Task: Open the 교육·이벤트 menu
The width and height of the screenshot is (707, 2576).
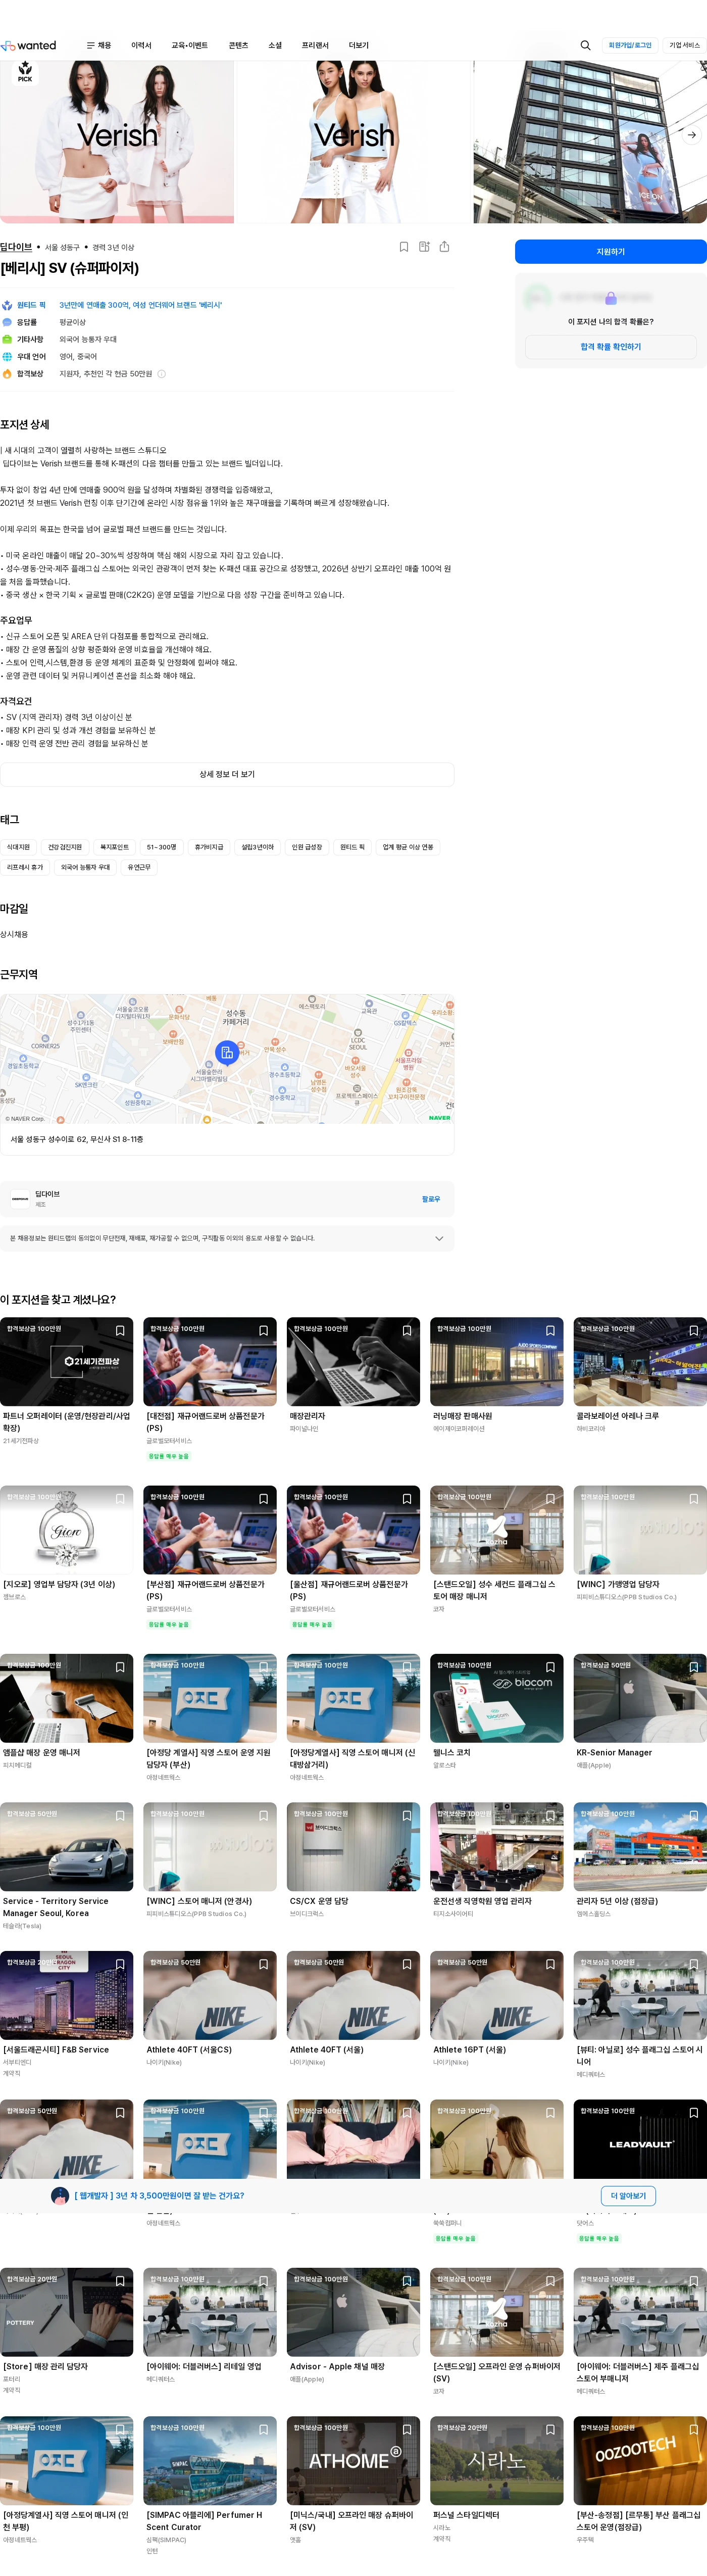Action: pos(190,45)
